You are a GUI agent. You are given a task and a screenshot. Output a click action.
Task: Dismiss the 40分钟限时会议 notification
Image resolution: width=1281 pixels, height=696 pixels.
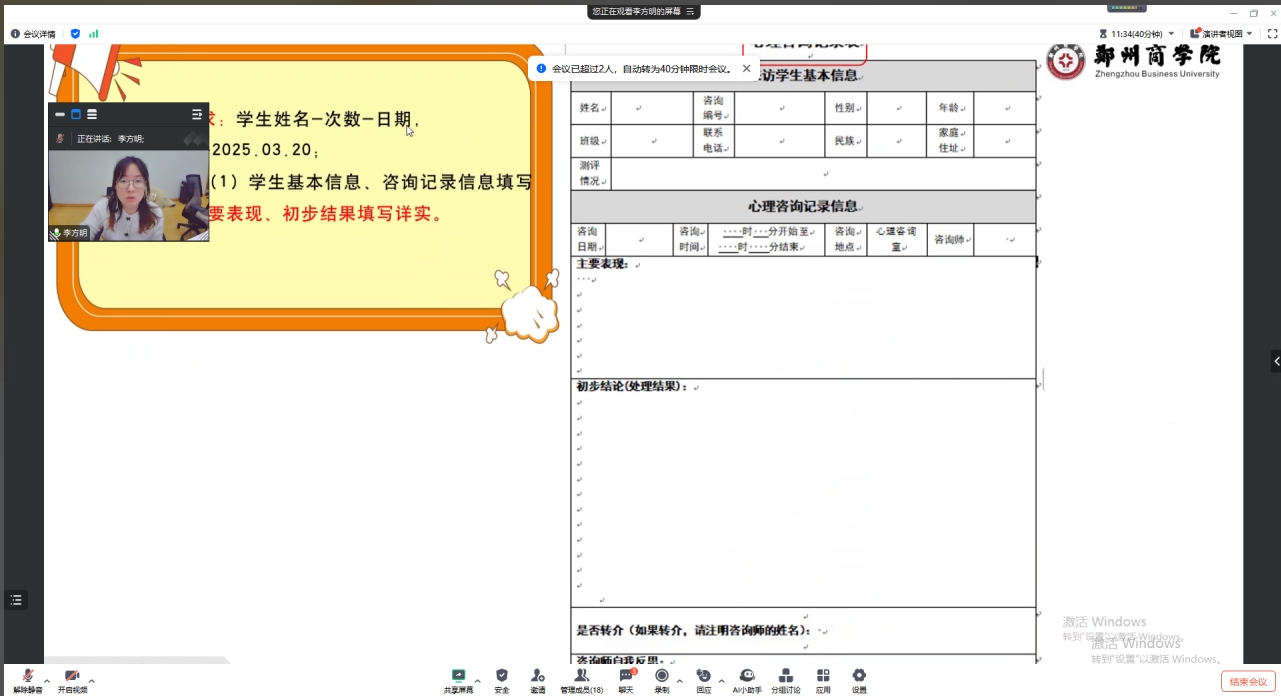pos(746,69)
